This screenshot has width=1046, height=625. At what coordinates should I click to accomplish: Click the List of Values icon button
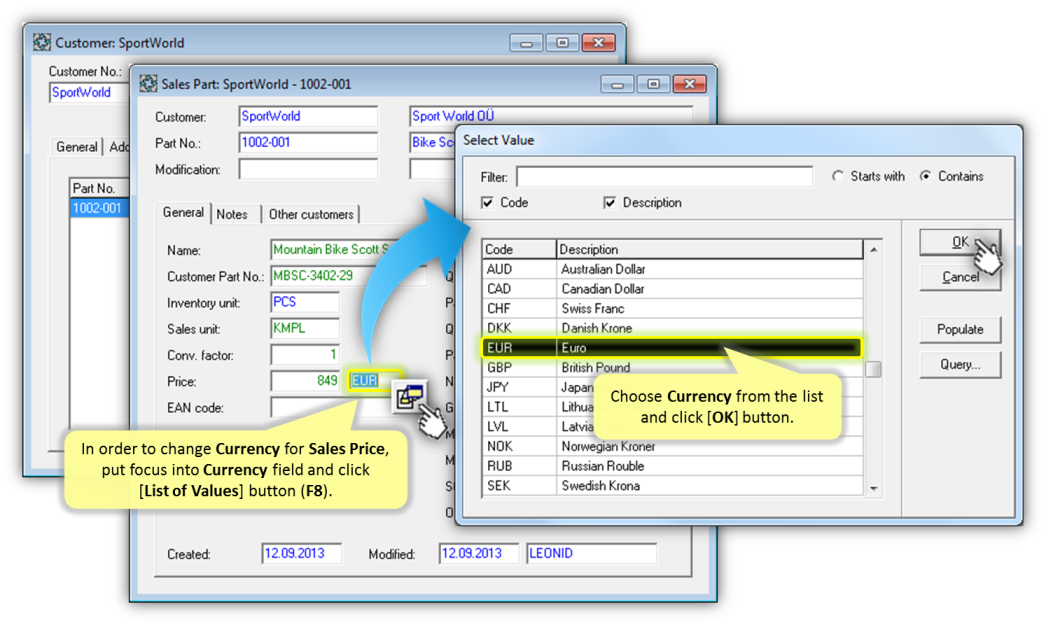(x=408, y=396)
